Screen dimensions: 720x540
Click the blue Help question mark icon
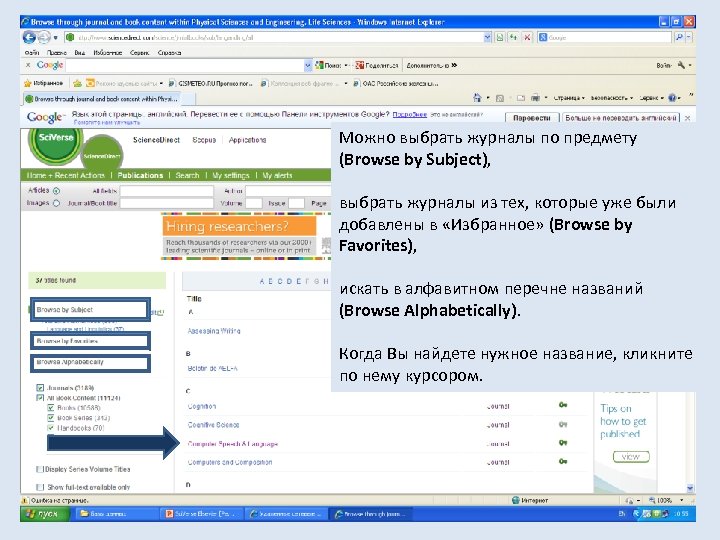coord(672,98)
